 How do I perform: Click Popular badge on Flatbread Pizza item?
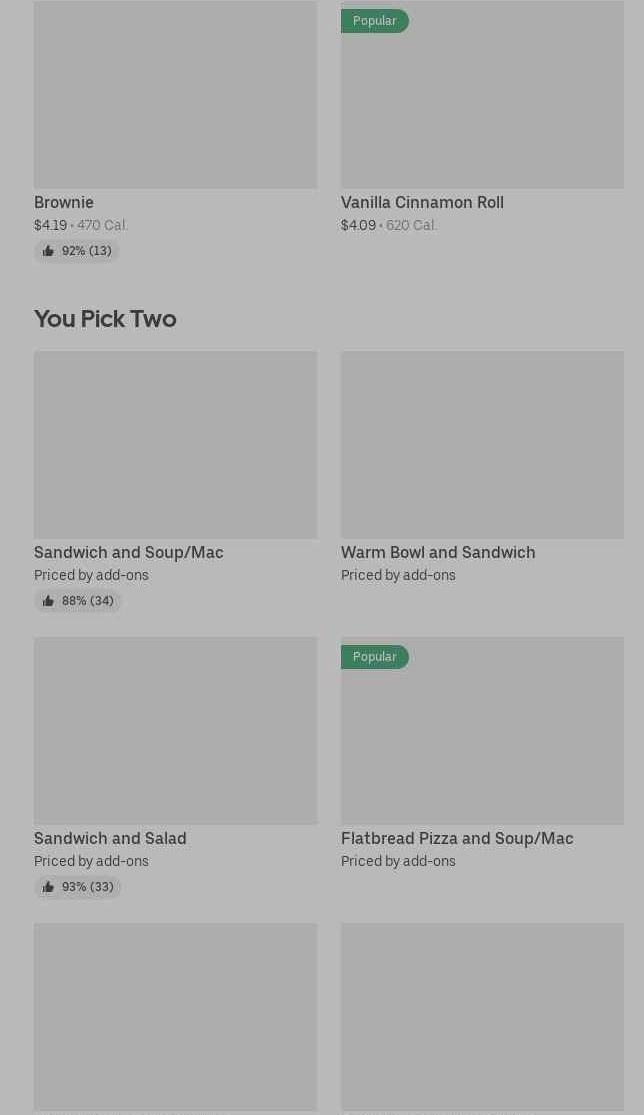[374, 657]
